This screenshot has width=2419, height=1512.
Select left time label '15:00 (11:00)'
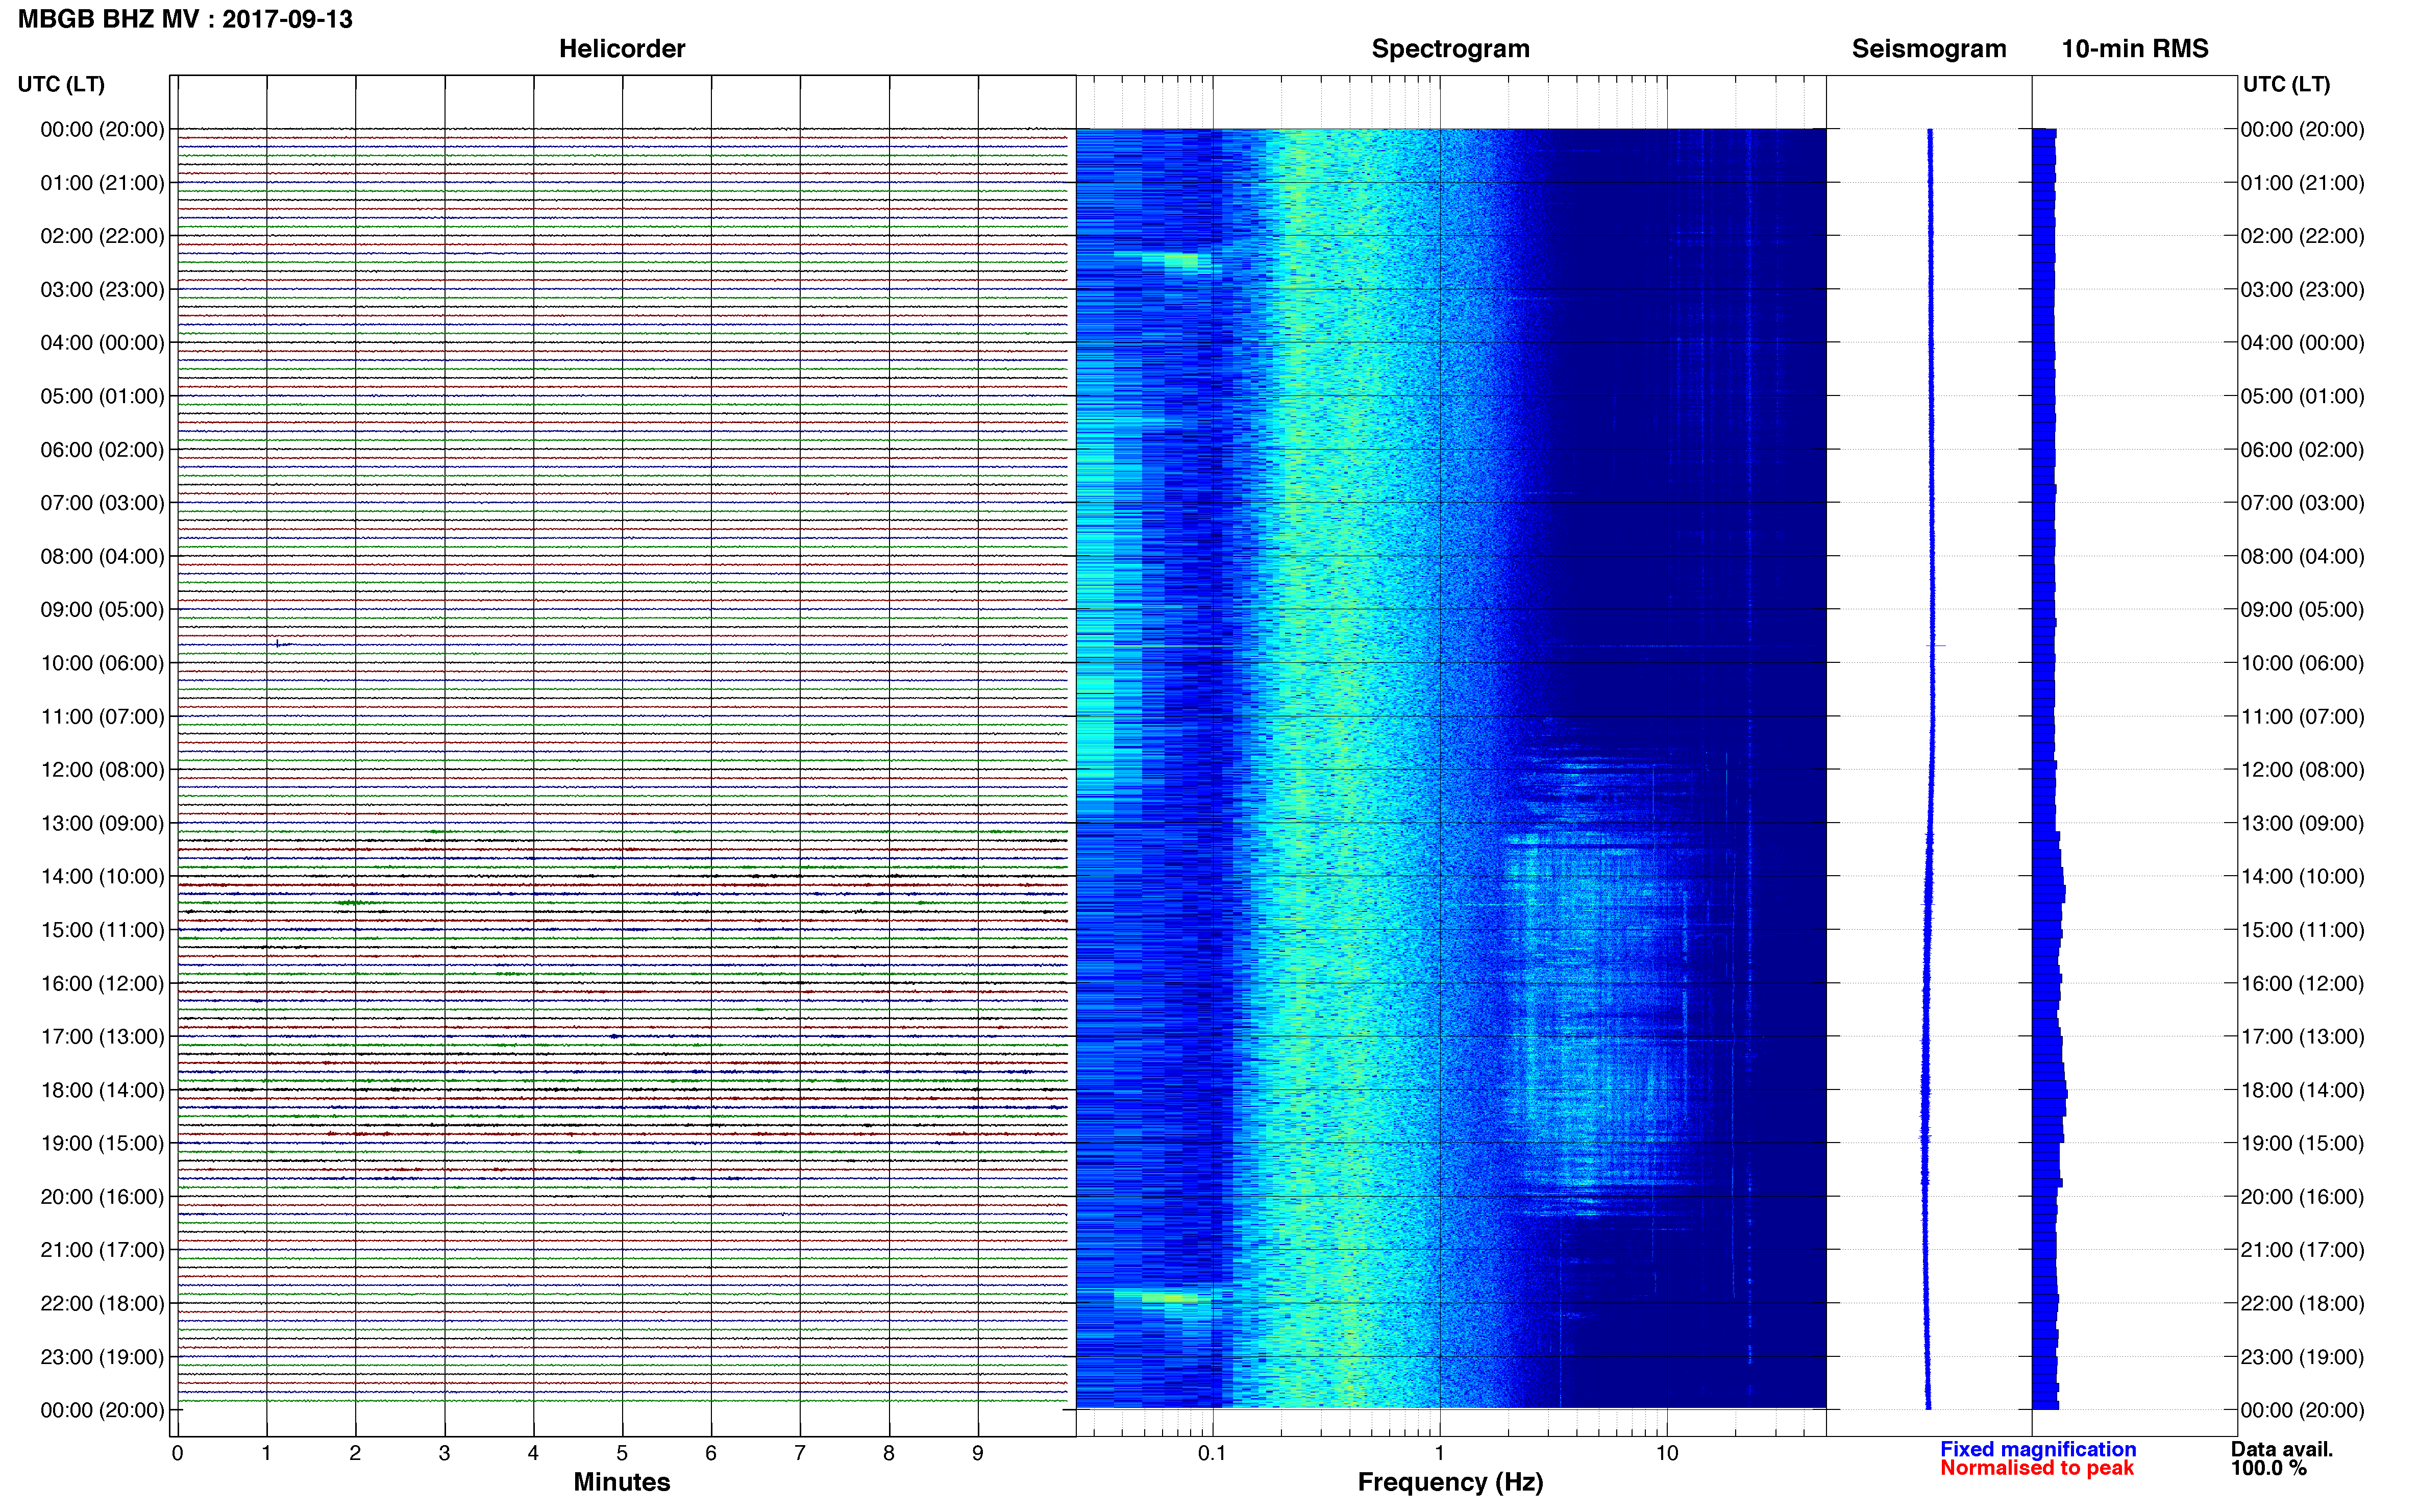102,930
